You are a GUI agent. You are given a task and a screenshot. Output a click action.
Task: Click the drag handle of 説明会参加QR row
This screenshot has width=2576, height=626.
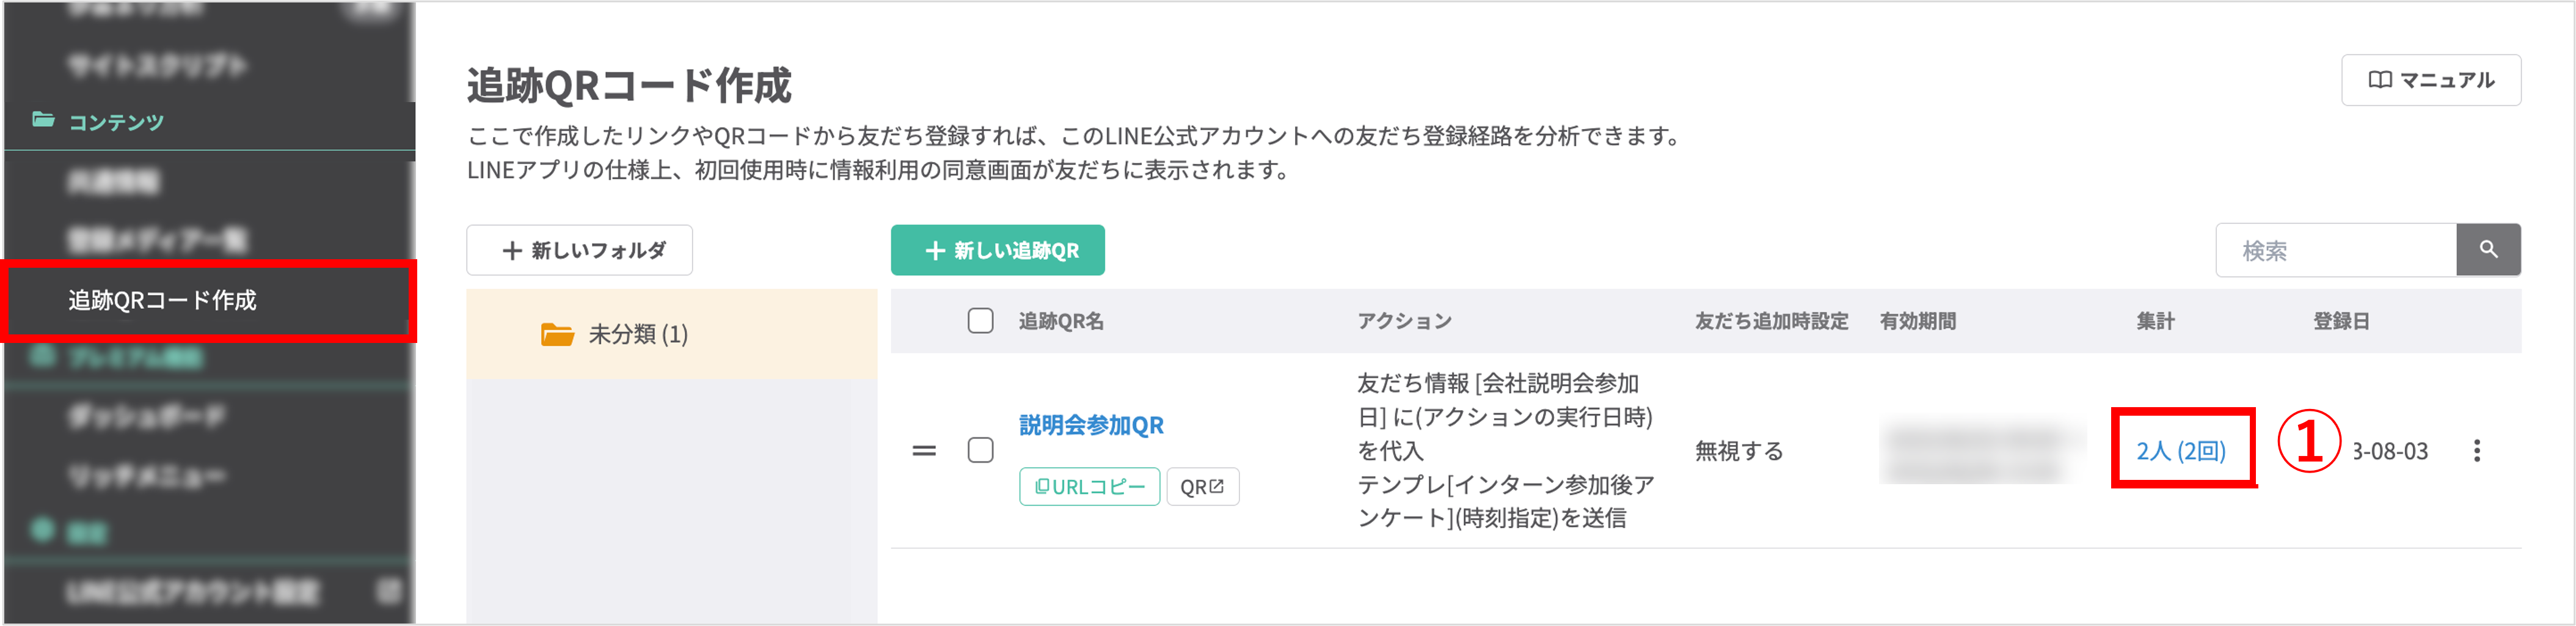coord(924,451)
